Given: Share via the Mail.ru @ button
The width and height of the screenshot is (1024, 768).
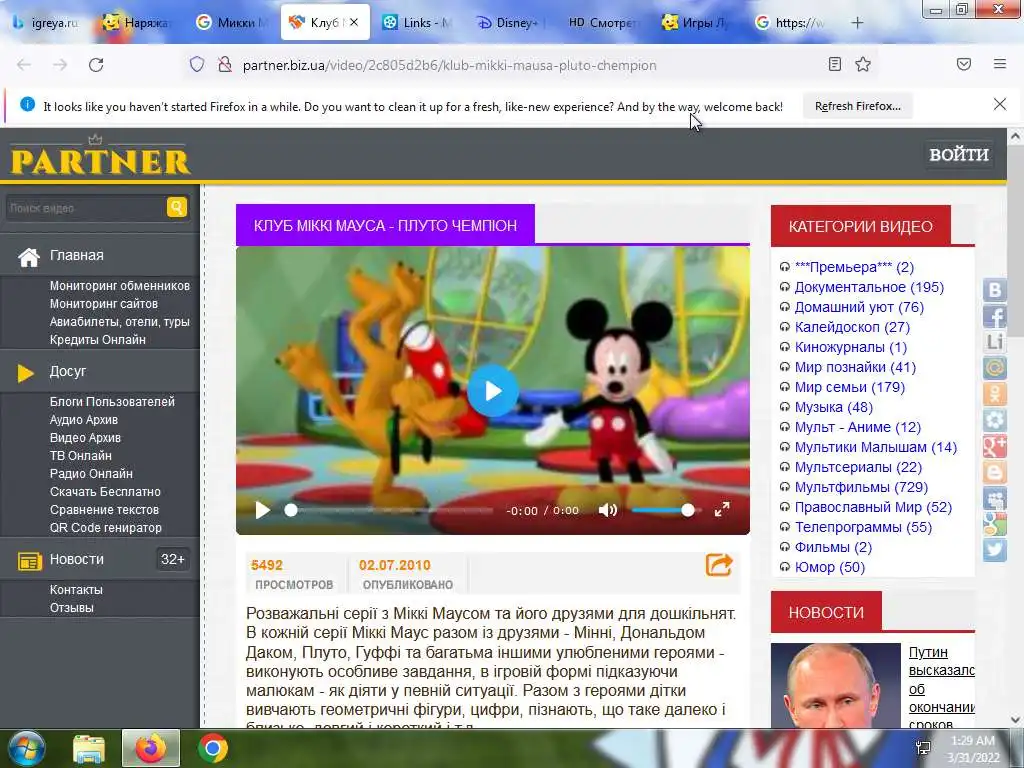Looking at the screenshot, I should coord(995,368).
